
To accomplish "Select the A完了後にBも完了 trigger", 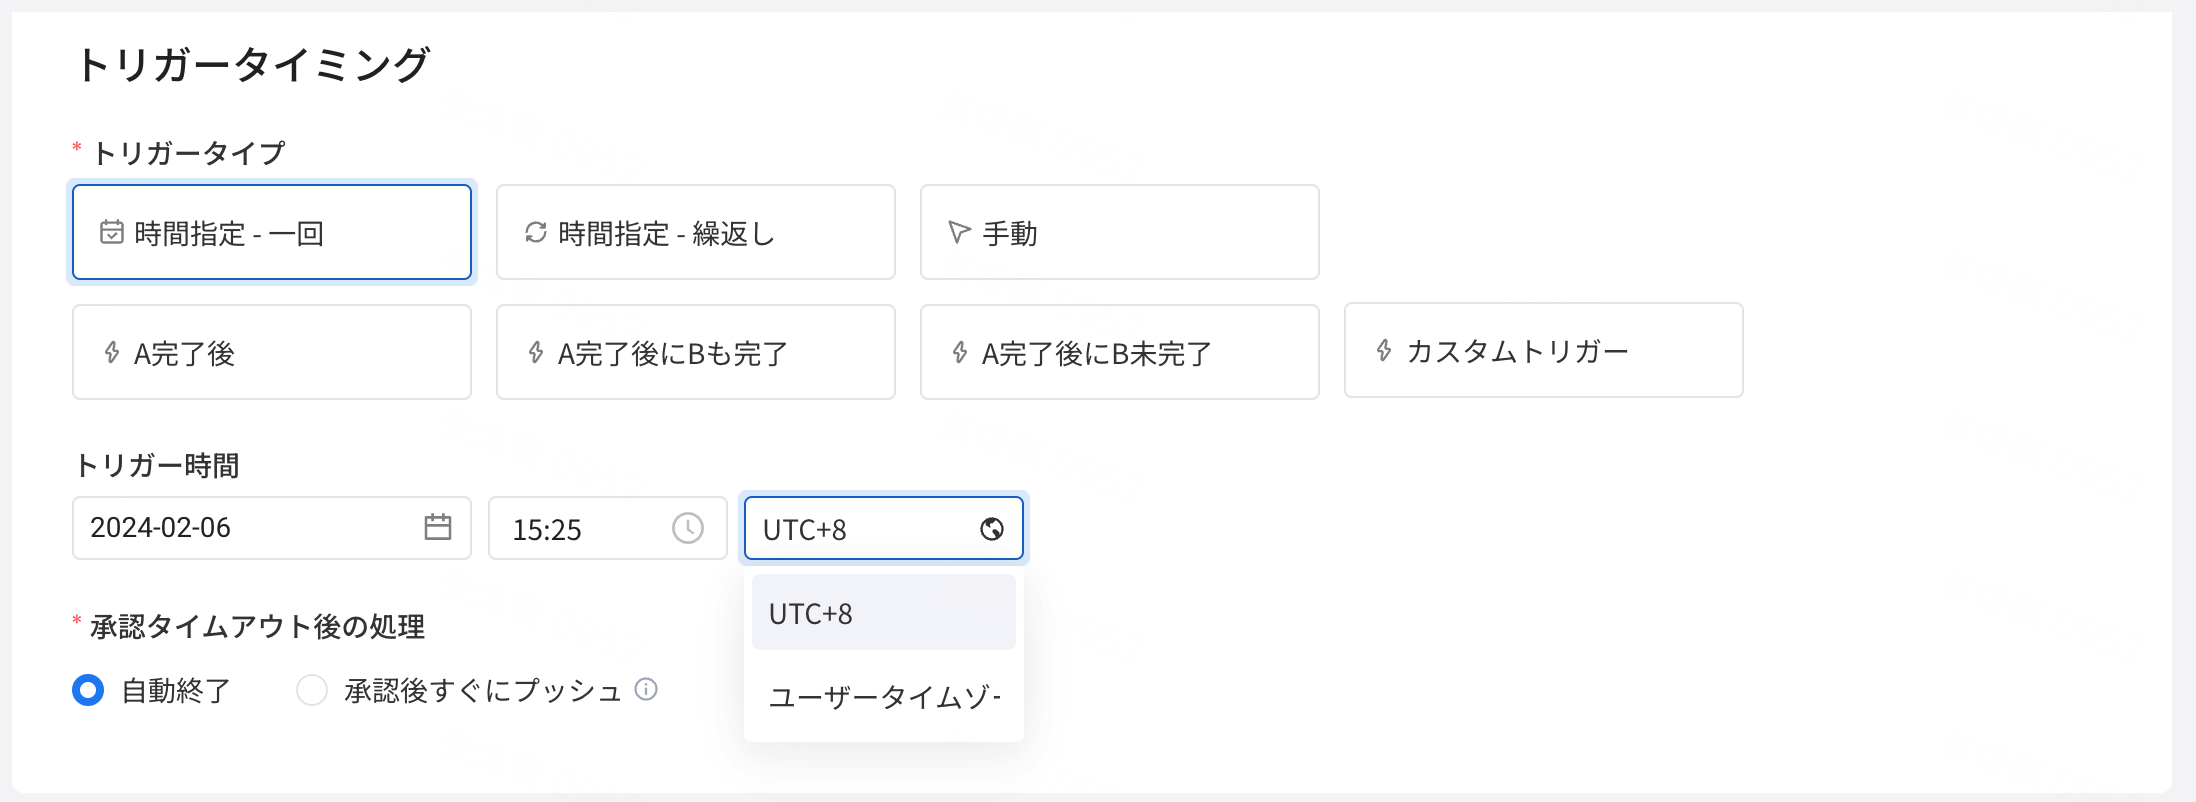I will (x=696, y=352).
